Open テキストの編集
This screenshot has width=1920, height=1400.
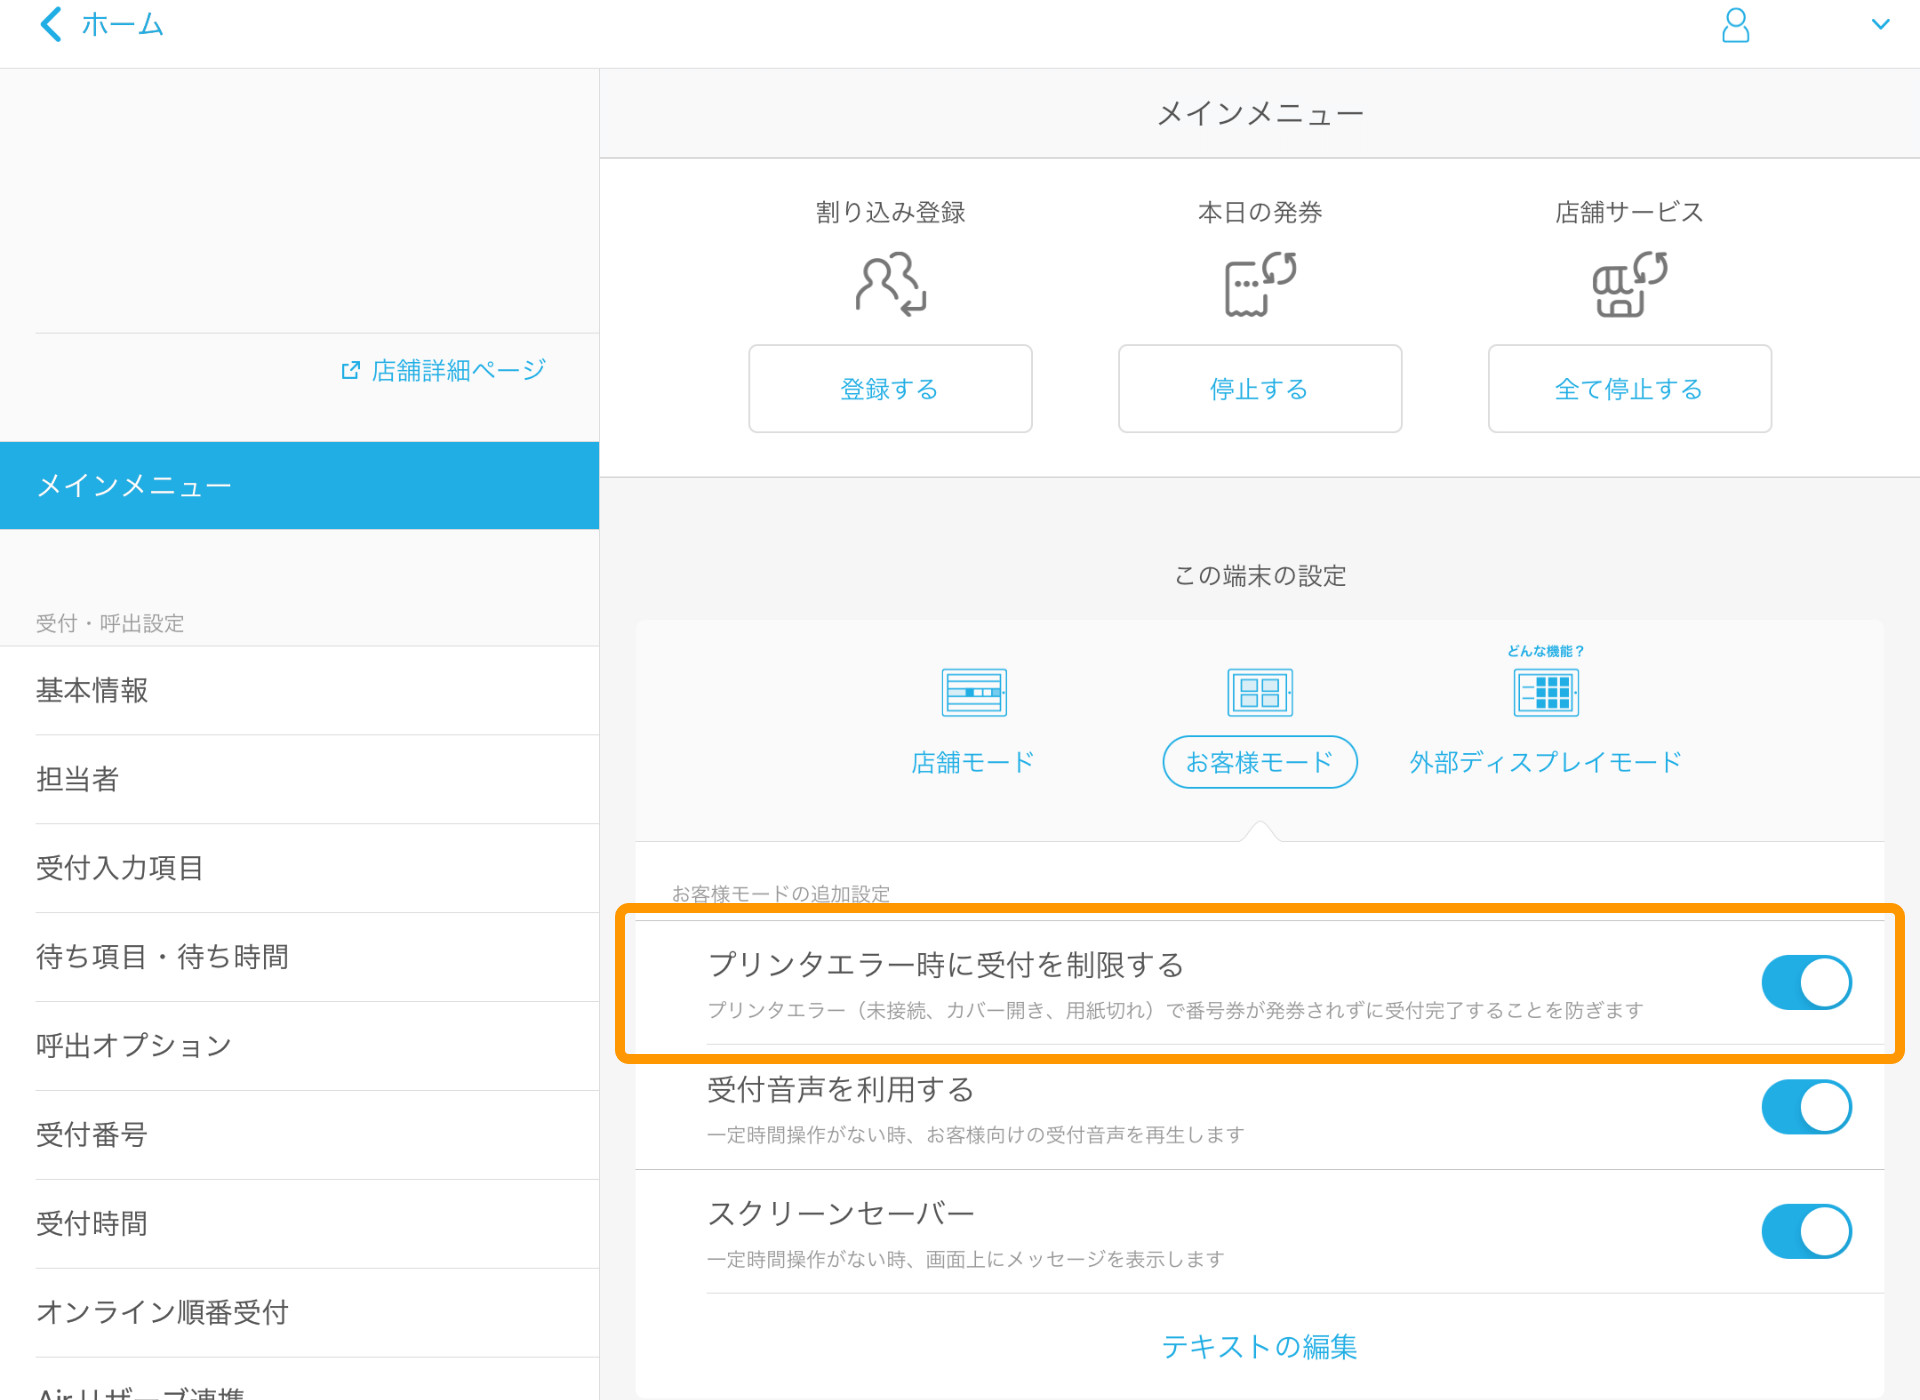click(x=1259, y=1347)
